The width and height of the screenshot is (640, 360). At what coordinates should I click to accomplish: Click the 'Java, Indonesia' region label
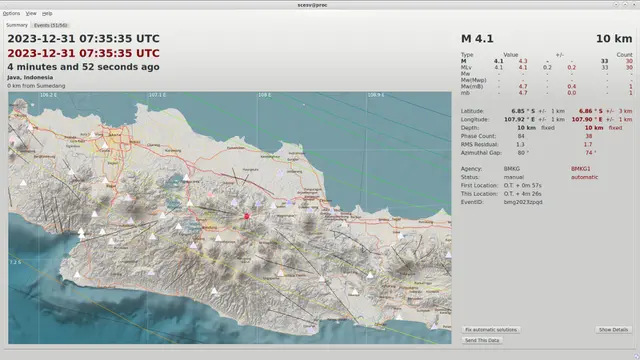click(30, 77)
